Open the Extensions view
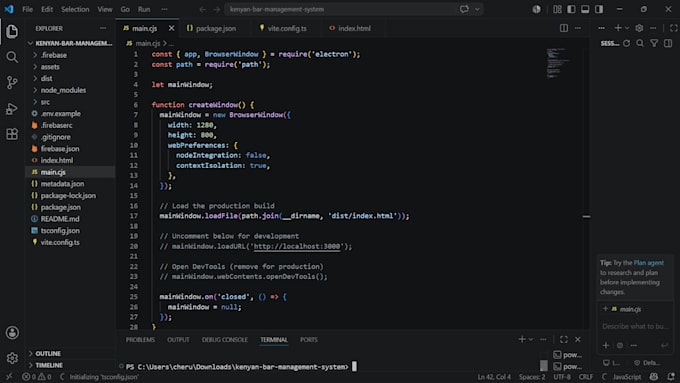This screenshot has width=680, height=383. 12,134
